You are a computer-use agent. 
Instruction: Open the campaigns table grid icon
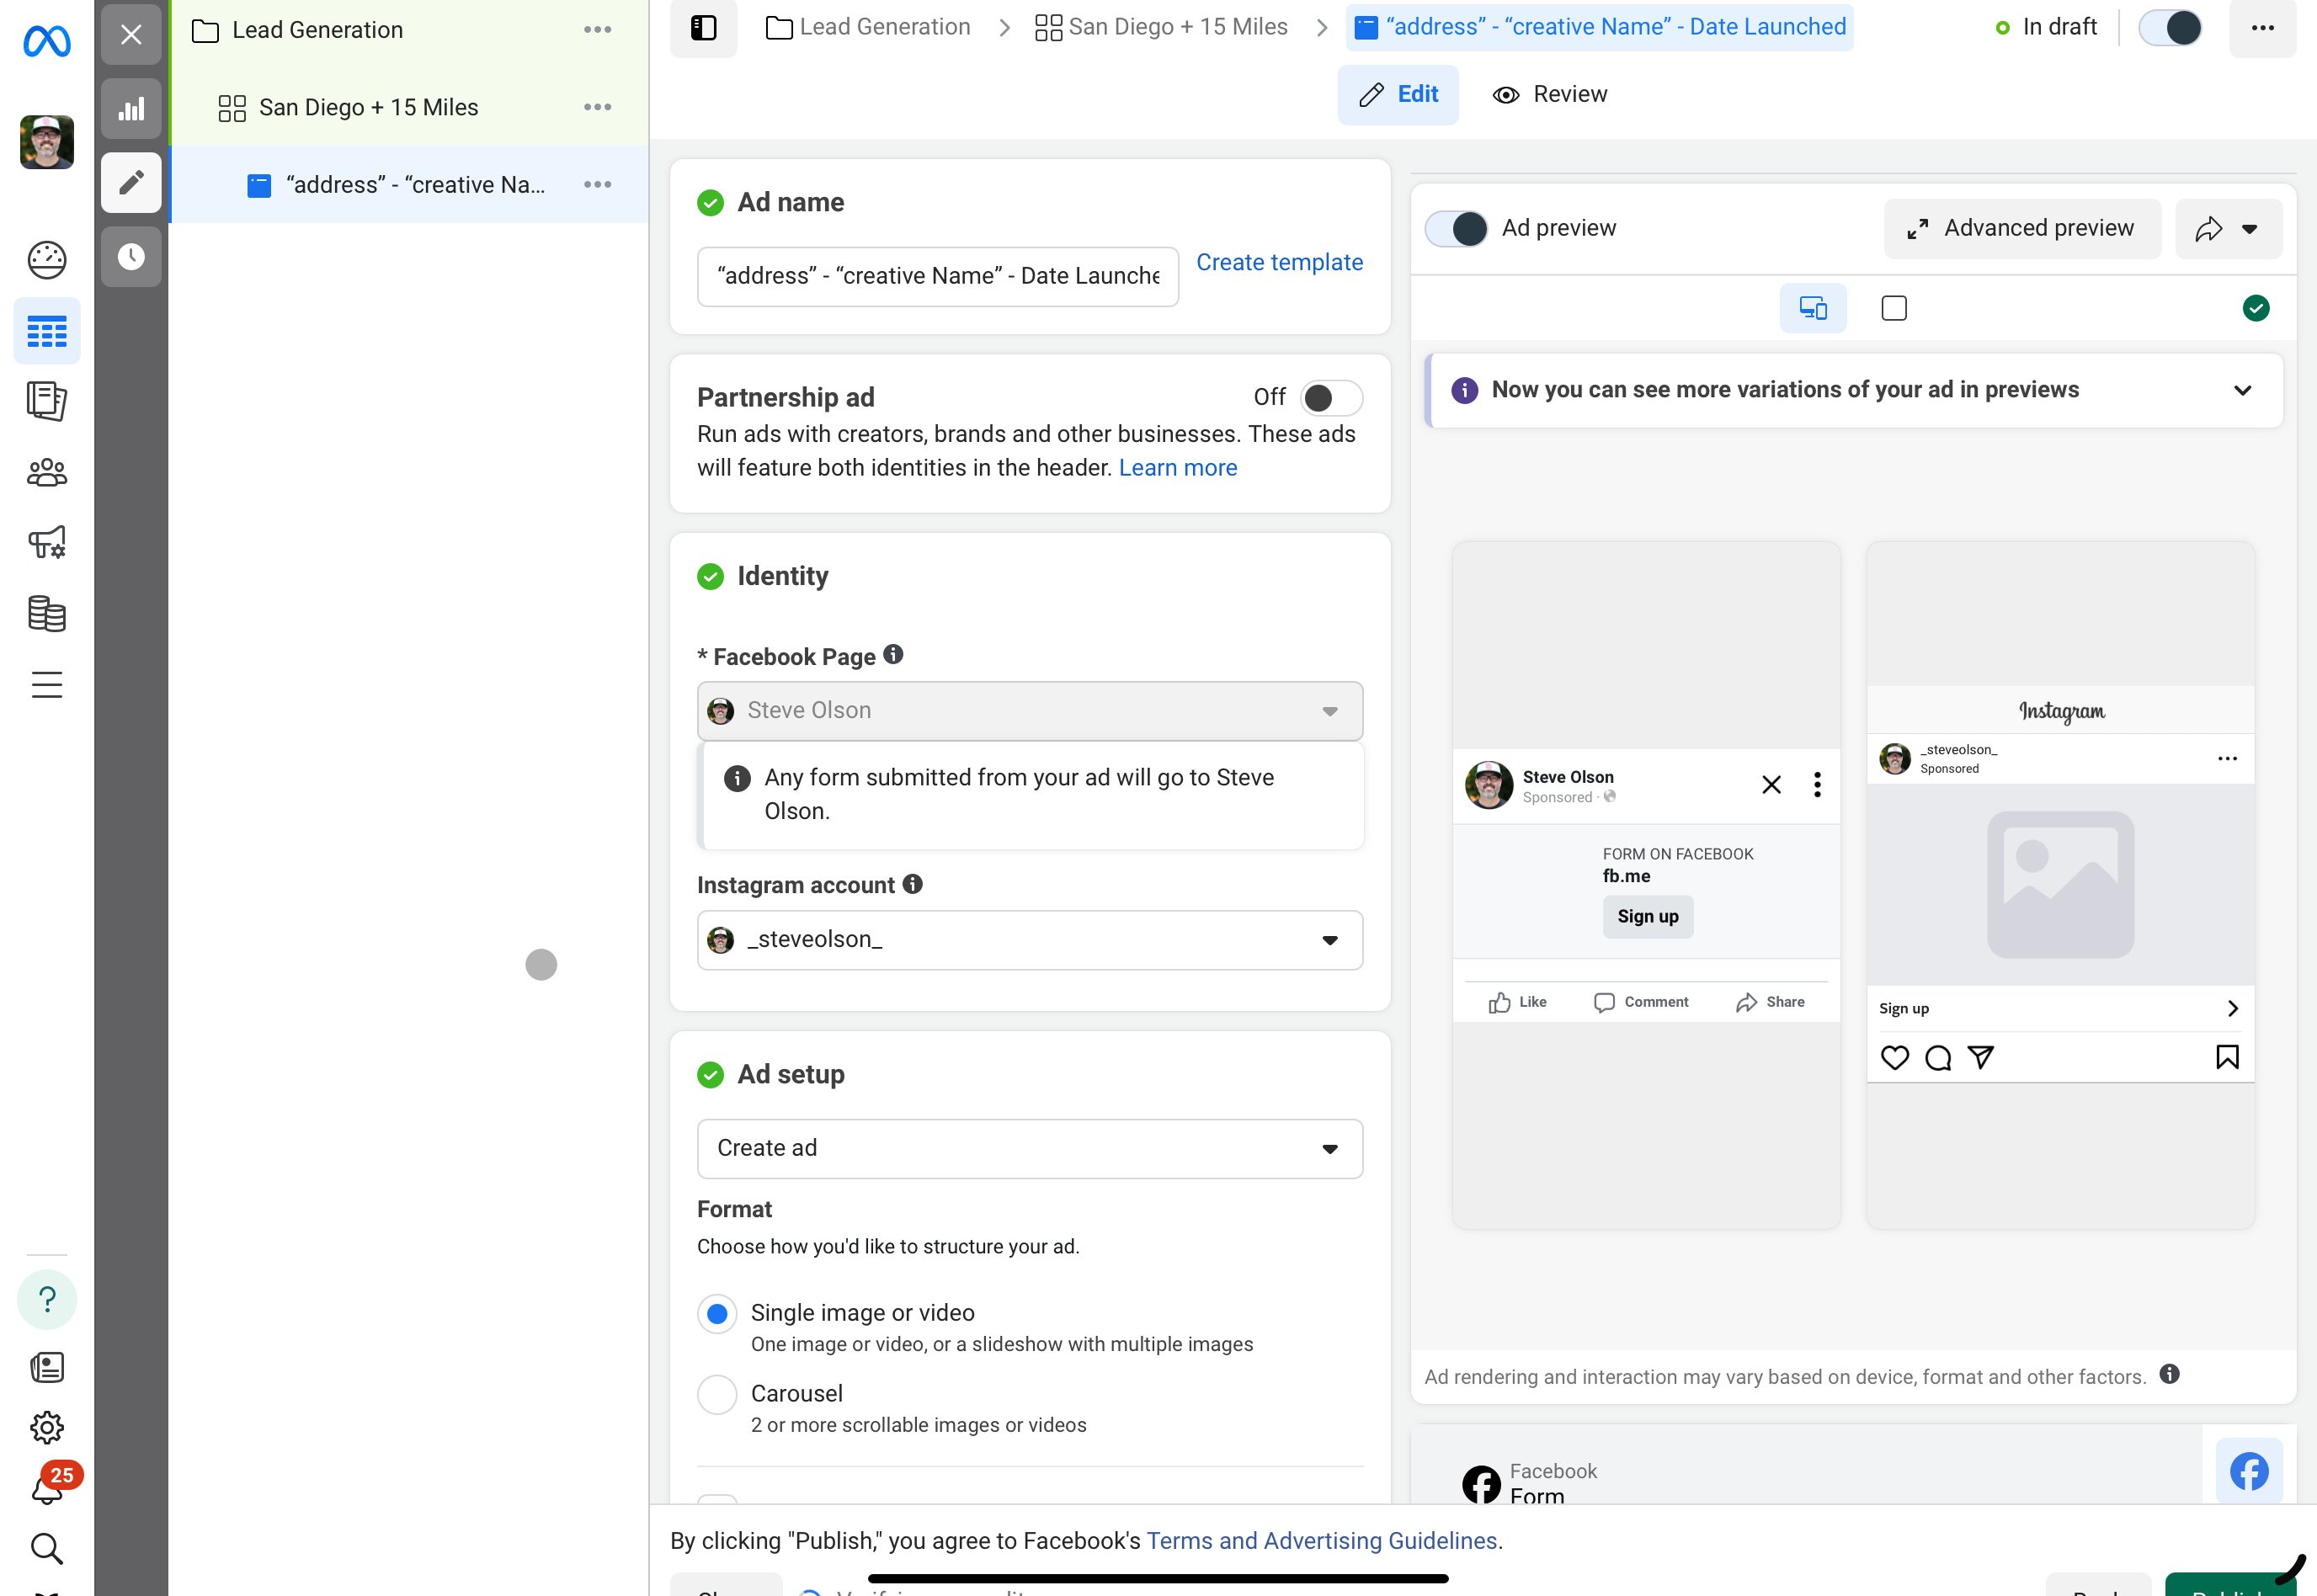[47, 332]
